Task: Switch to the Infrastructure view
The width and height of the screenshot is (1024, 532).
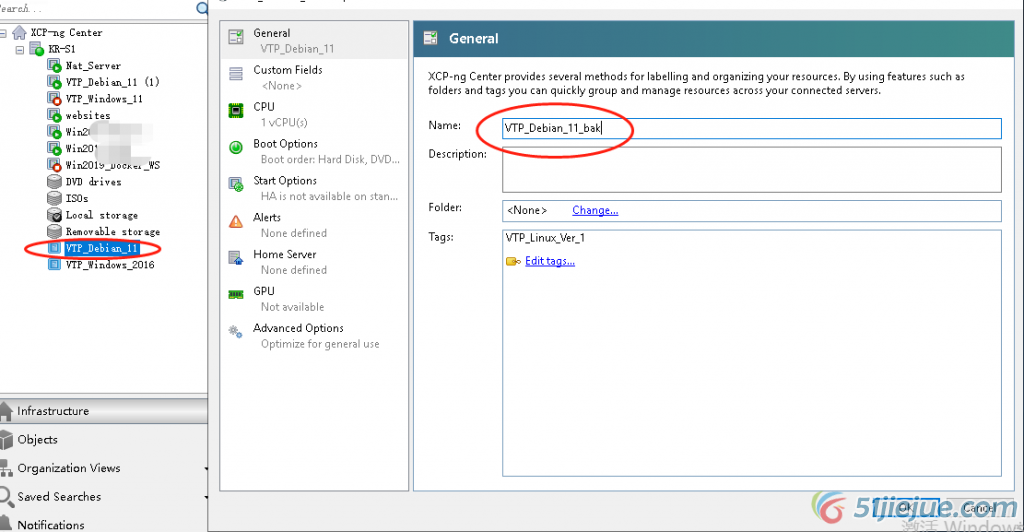Action: [x=53, y=411]
